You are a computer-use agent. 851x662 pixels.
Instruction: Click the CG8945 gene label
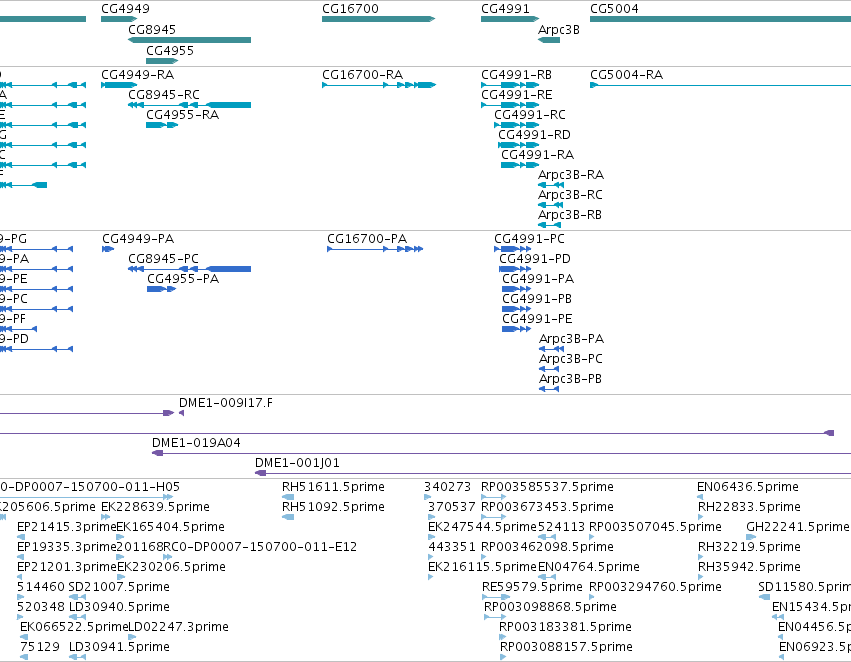pyautogui.click(x=152, y=30)
